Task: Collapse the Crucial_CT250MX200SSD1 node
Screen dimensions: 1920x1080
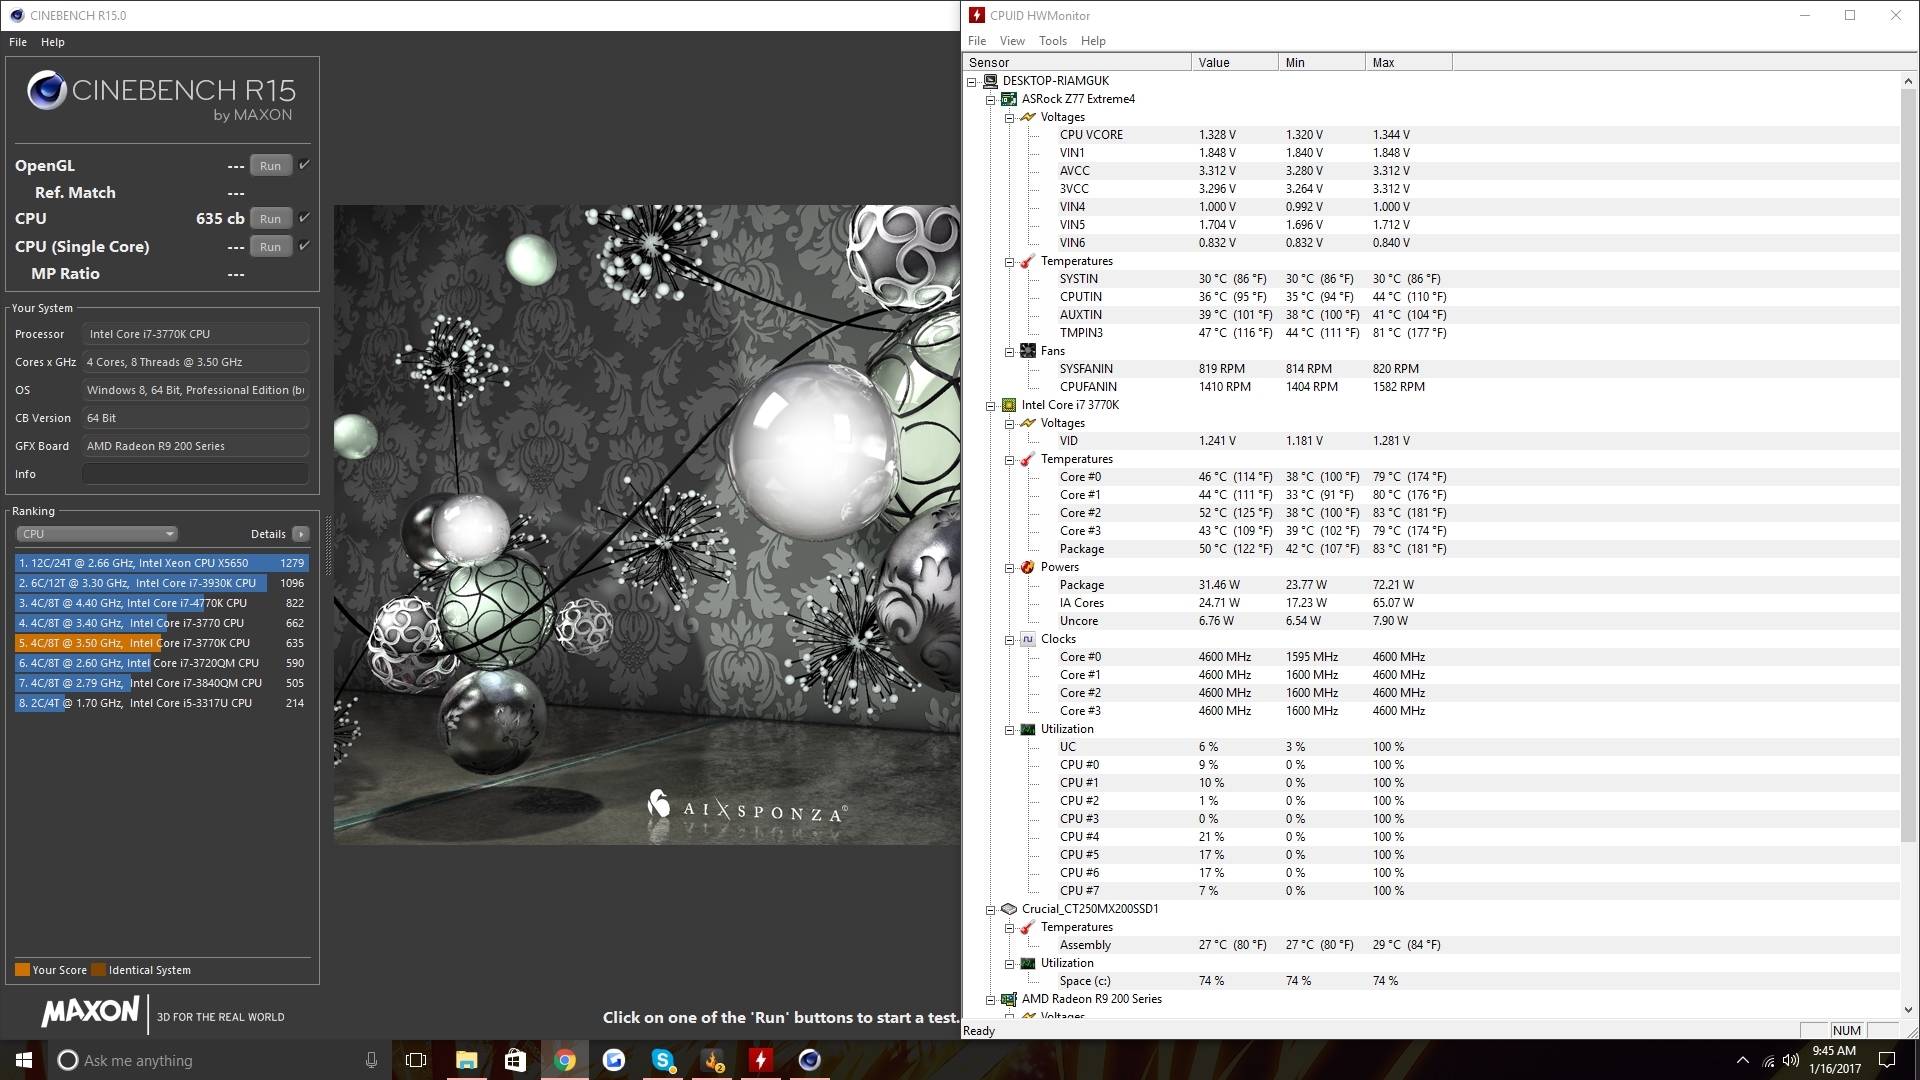Action: click(990, 909)
